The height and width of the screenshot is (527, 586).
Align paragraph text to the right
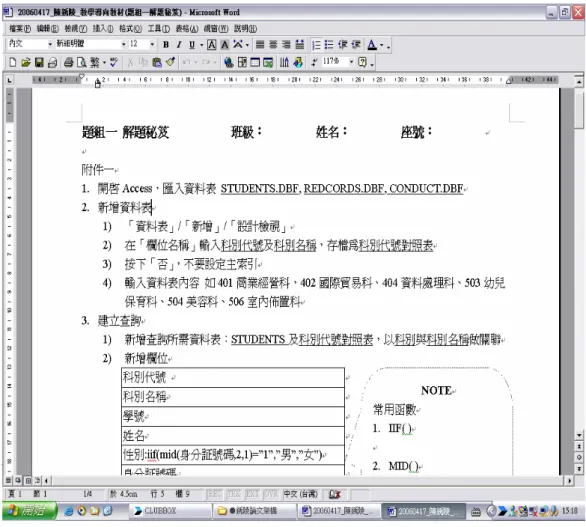[x=286, y=45]
